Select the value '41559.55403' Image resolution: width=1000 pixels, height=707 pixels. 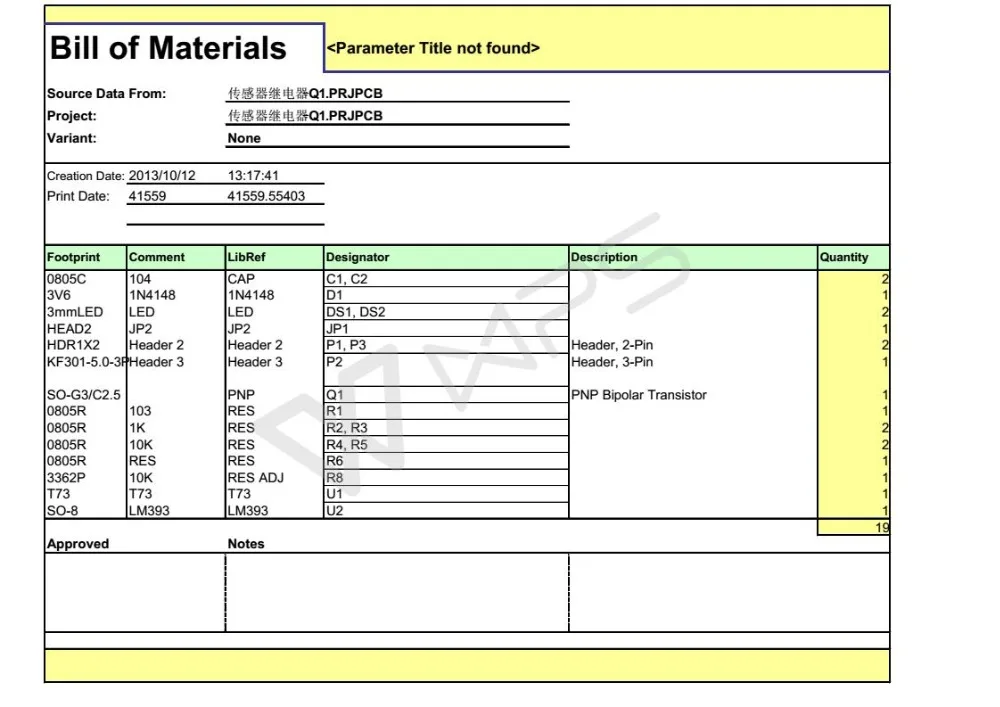click(x=267, y=196)
